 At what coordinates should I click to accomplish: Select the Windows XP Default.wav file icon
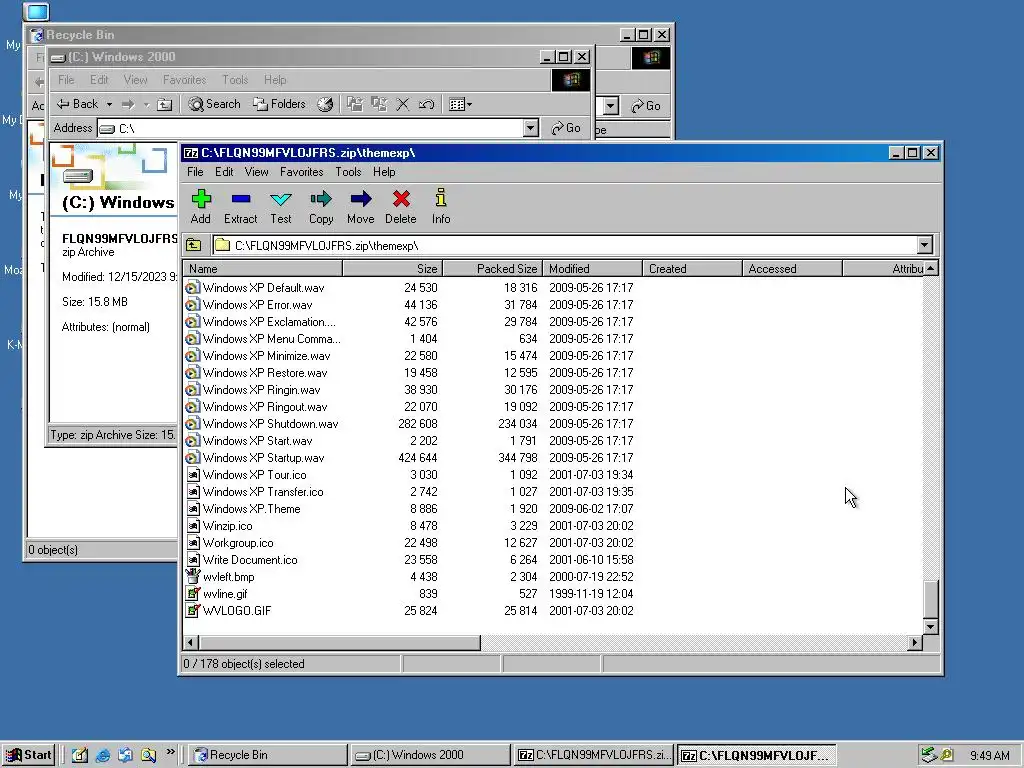pos(192,287)
